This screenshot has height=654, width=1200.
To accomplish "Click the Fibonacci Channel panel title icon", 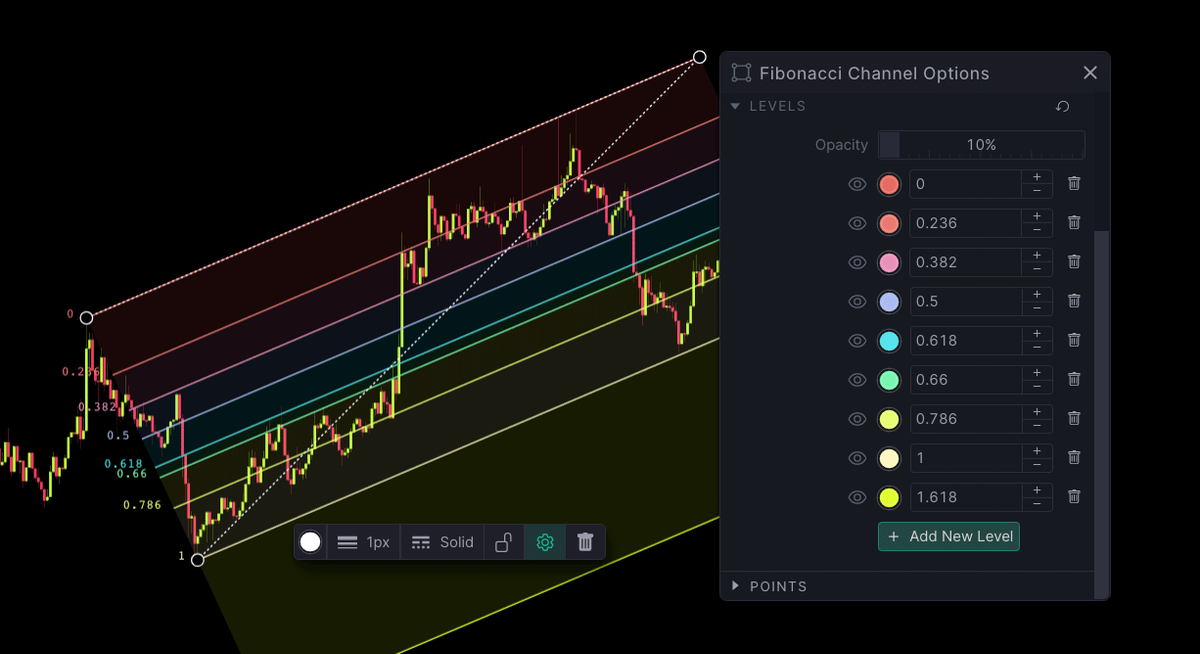I will click(741, 73).
